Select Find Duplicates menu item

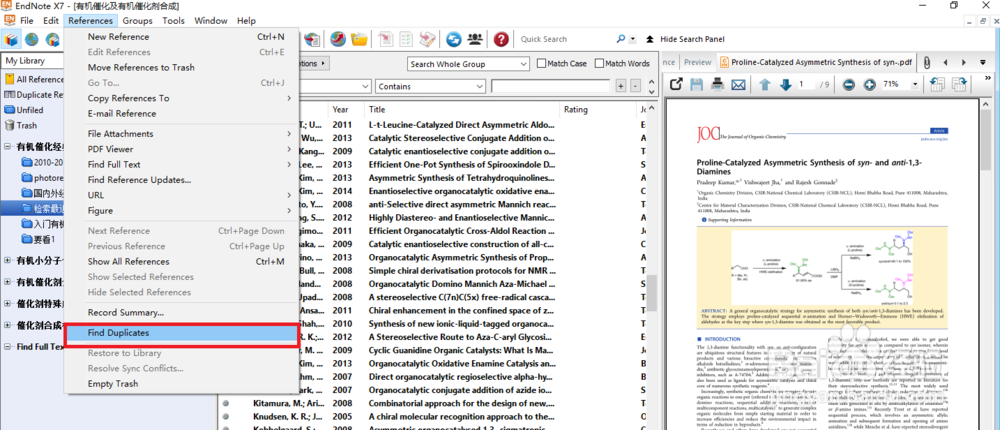pos(181,333)
